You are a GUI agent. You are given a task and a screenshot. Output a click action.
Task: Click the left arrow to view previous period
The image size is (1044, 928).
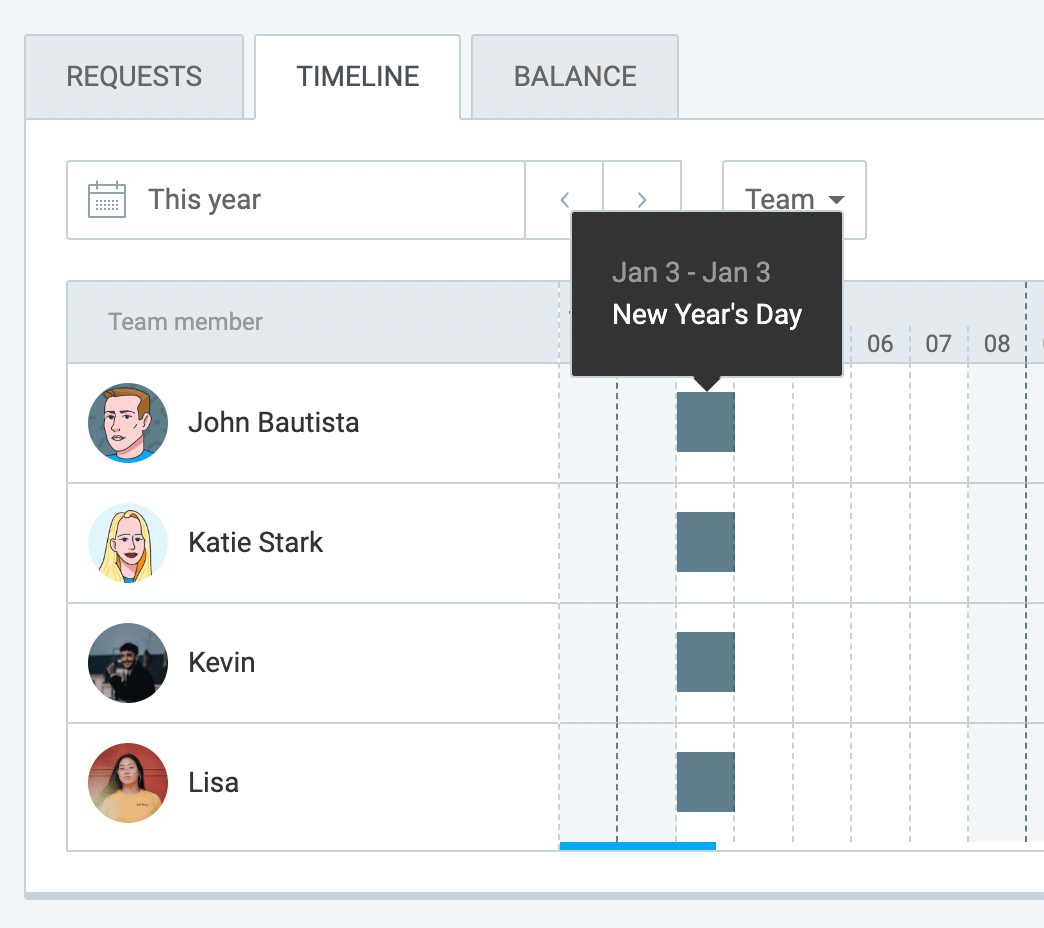coord(563,199)
